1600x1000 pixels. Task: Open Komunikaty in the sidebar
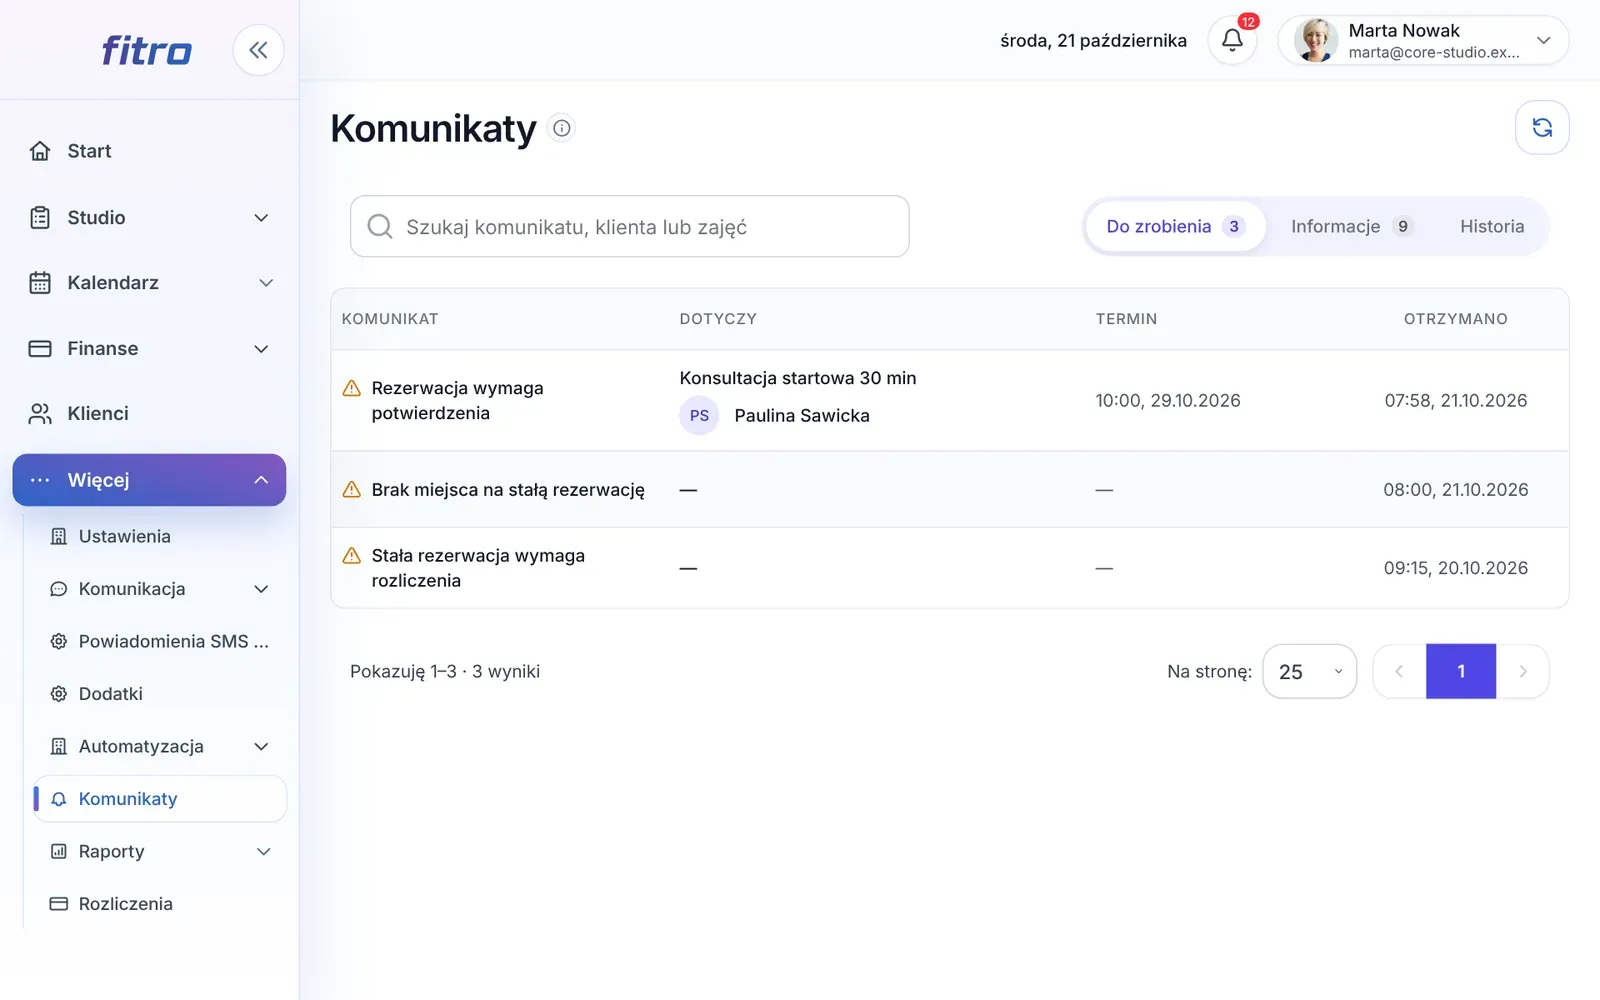click(160, 799)
